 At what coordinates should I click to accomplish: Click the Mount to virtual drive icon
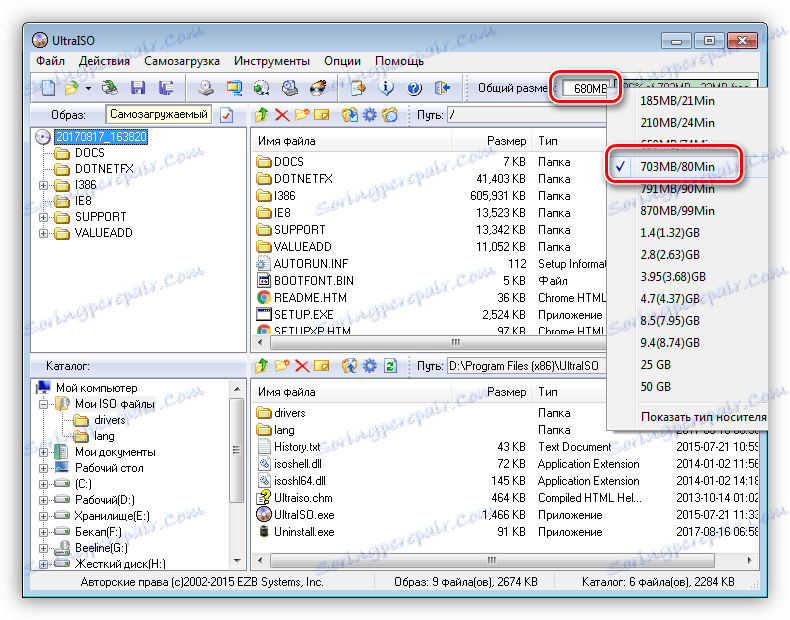click(x=289, y=88)
